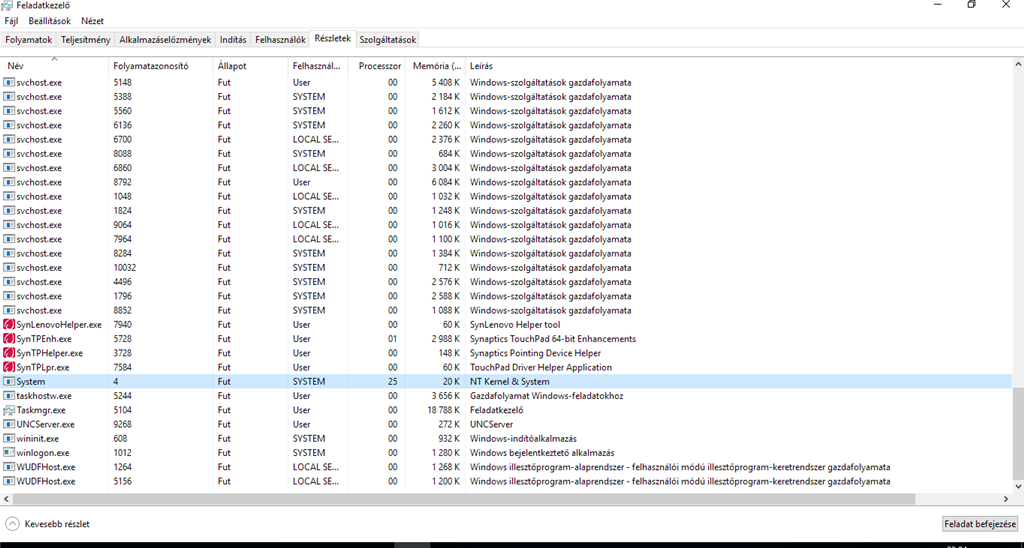Sort by the Processzor column header
The width and height of the screenshot is (1024, 548).
click(377, 66)
